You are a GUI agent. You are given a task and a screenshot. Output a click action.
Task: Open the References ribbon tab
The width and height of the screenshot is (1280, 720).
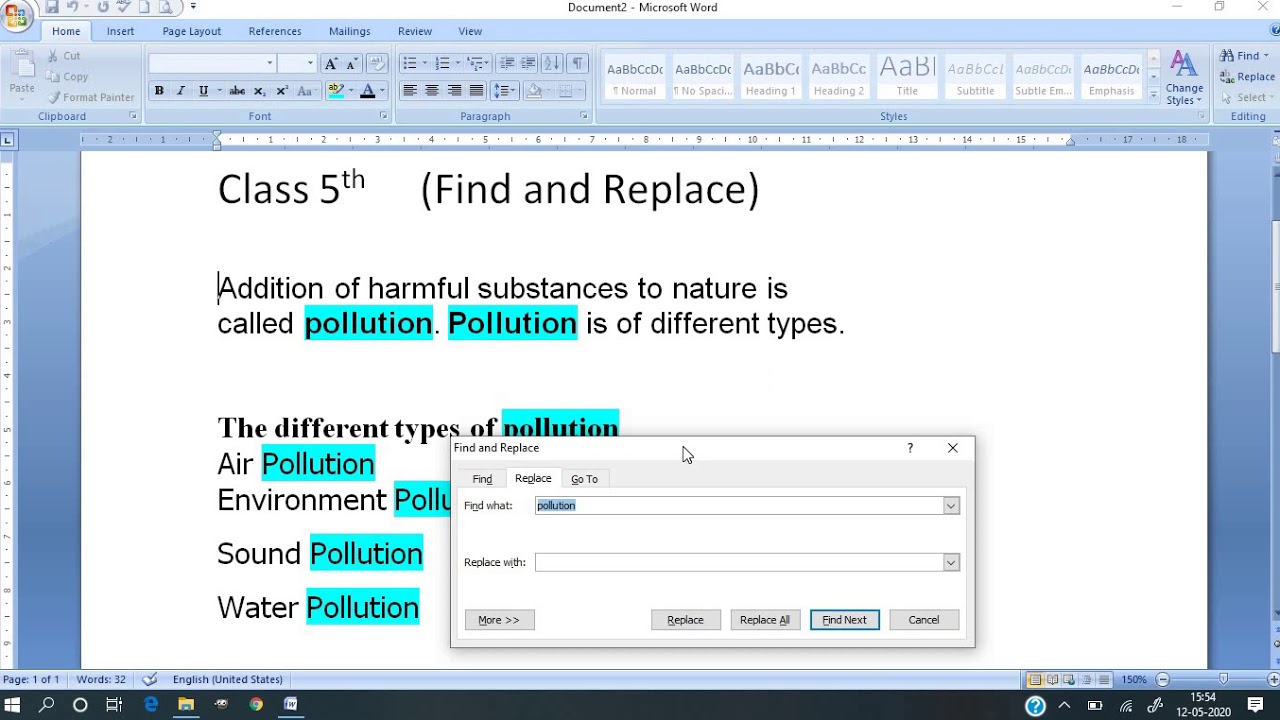pyautogui.click(x=275, y=31)
